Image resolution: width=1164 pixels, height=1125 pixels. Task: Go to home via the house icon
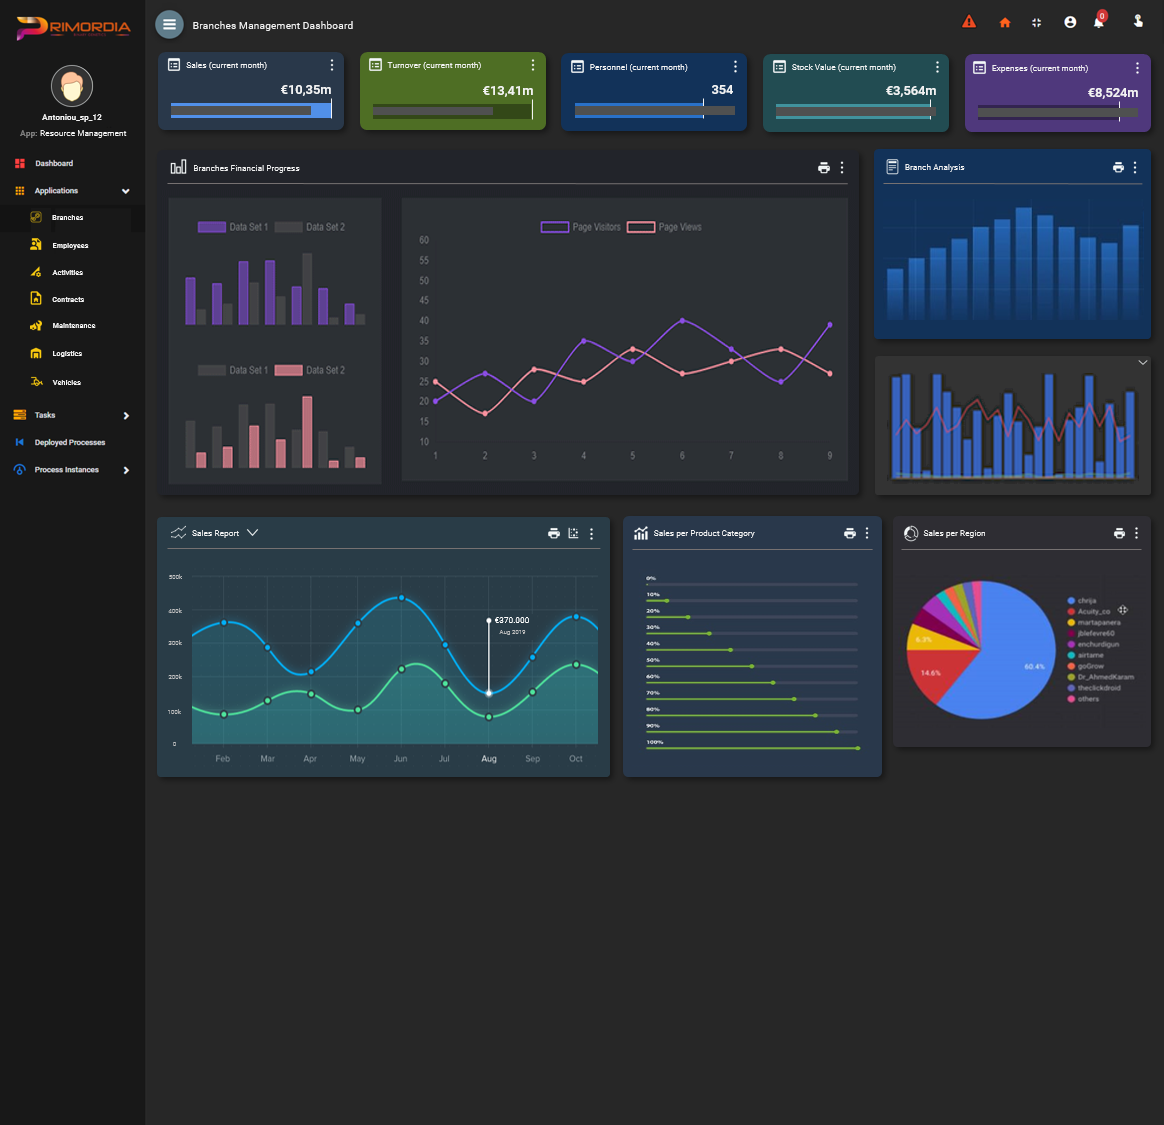[1005, 23]
